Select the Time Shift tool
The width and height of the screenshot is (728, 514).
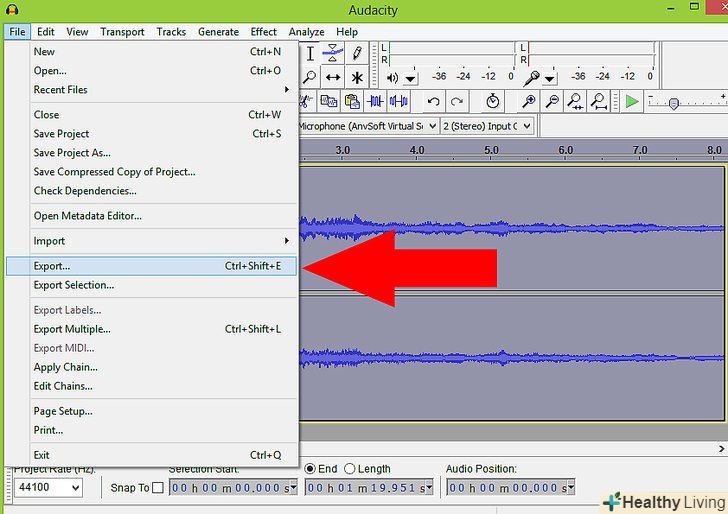[333, 78]
